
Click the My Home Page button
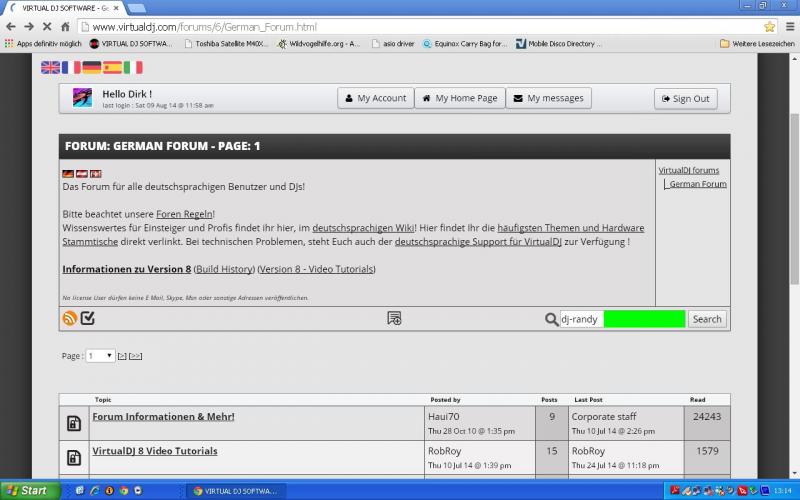(x=460, y=98)
